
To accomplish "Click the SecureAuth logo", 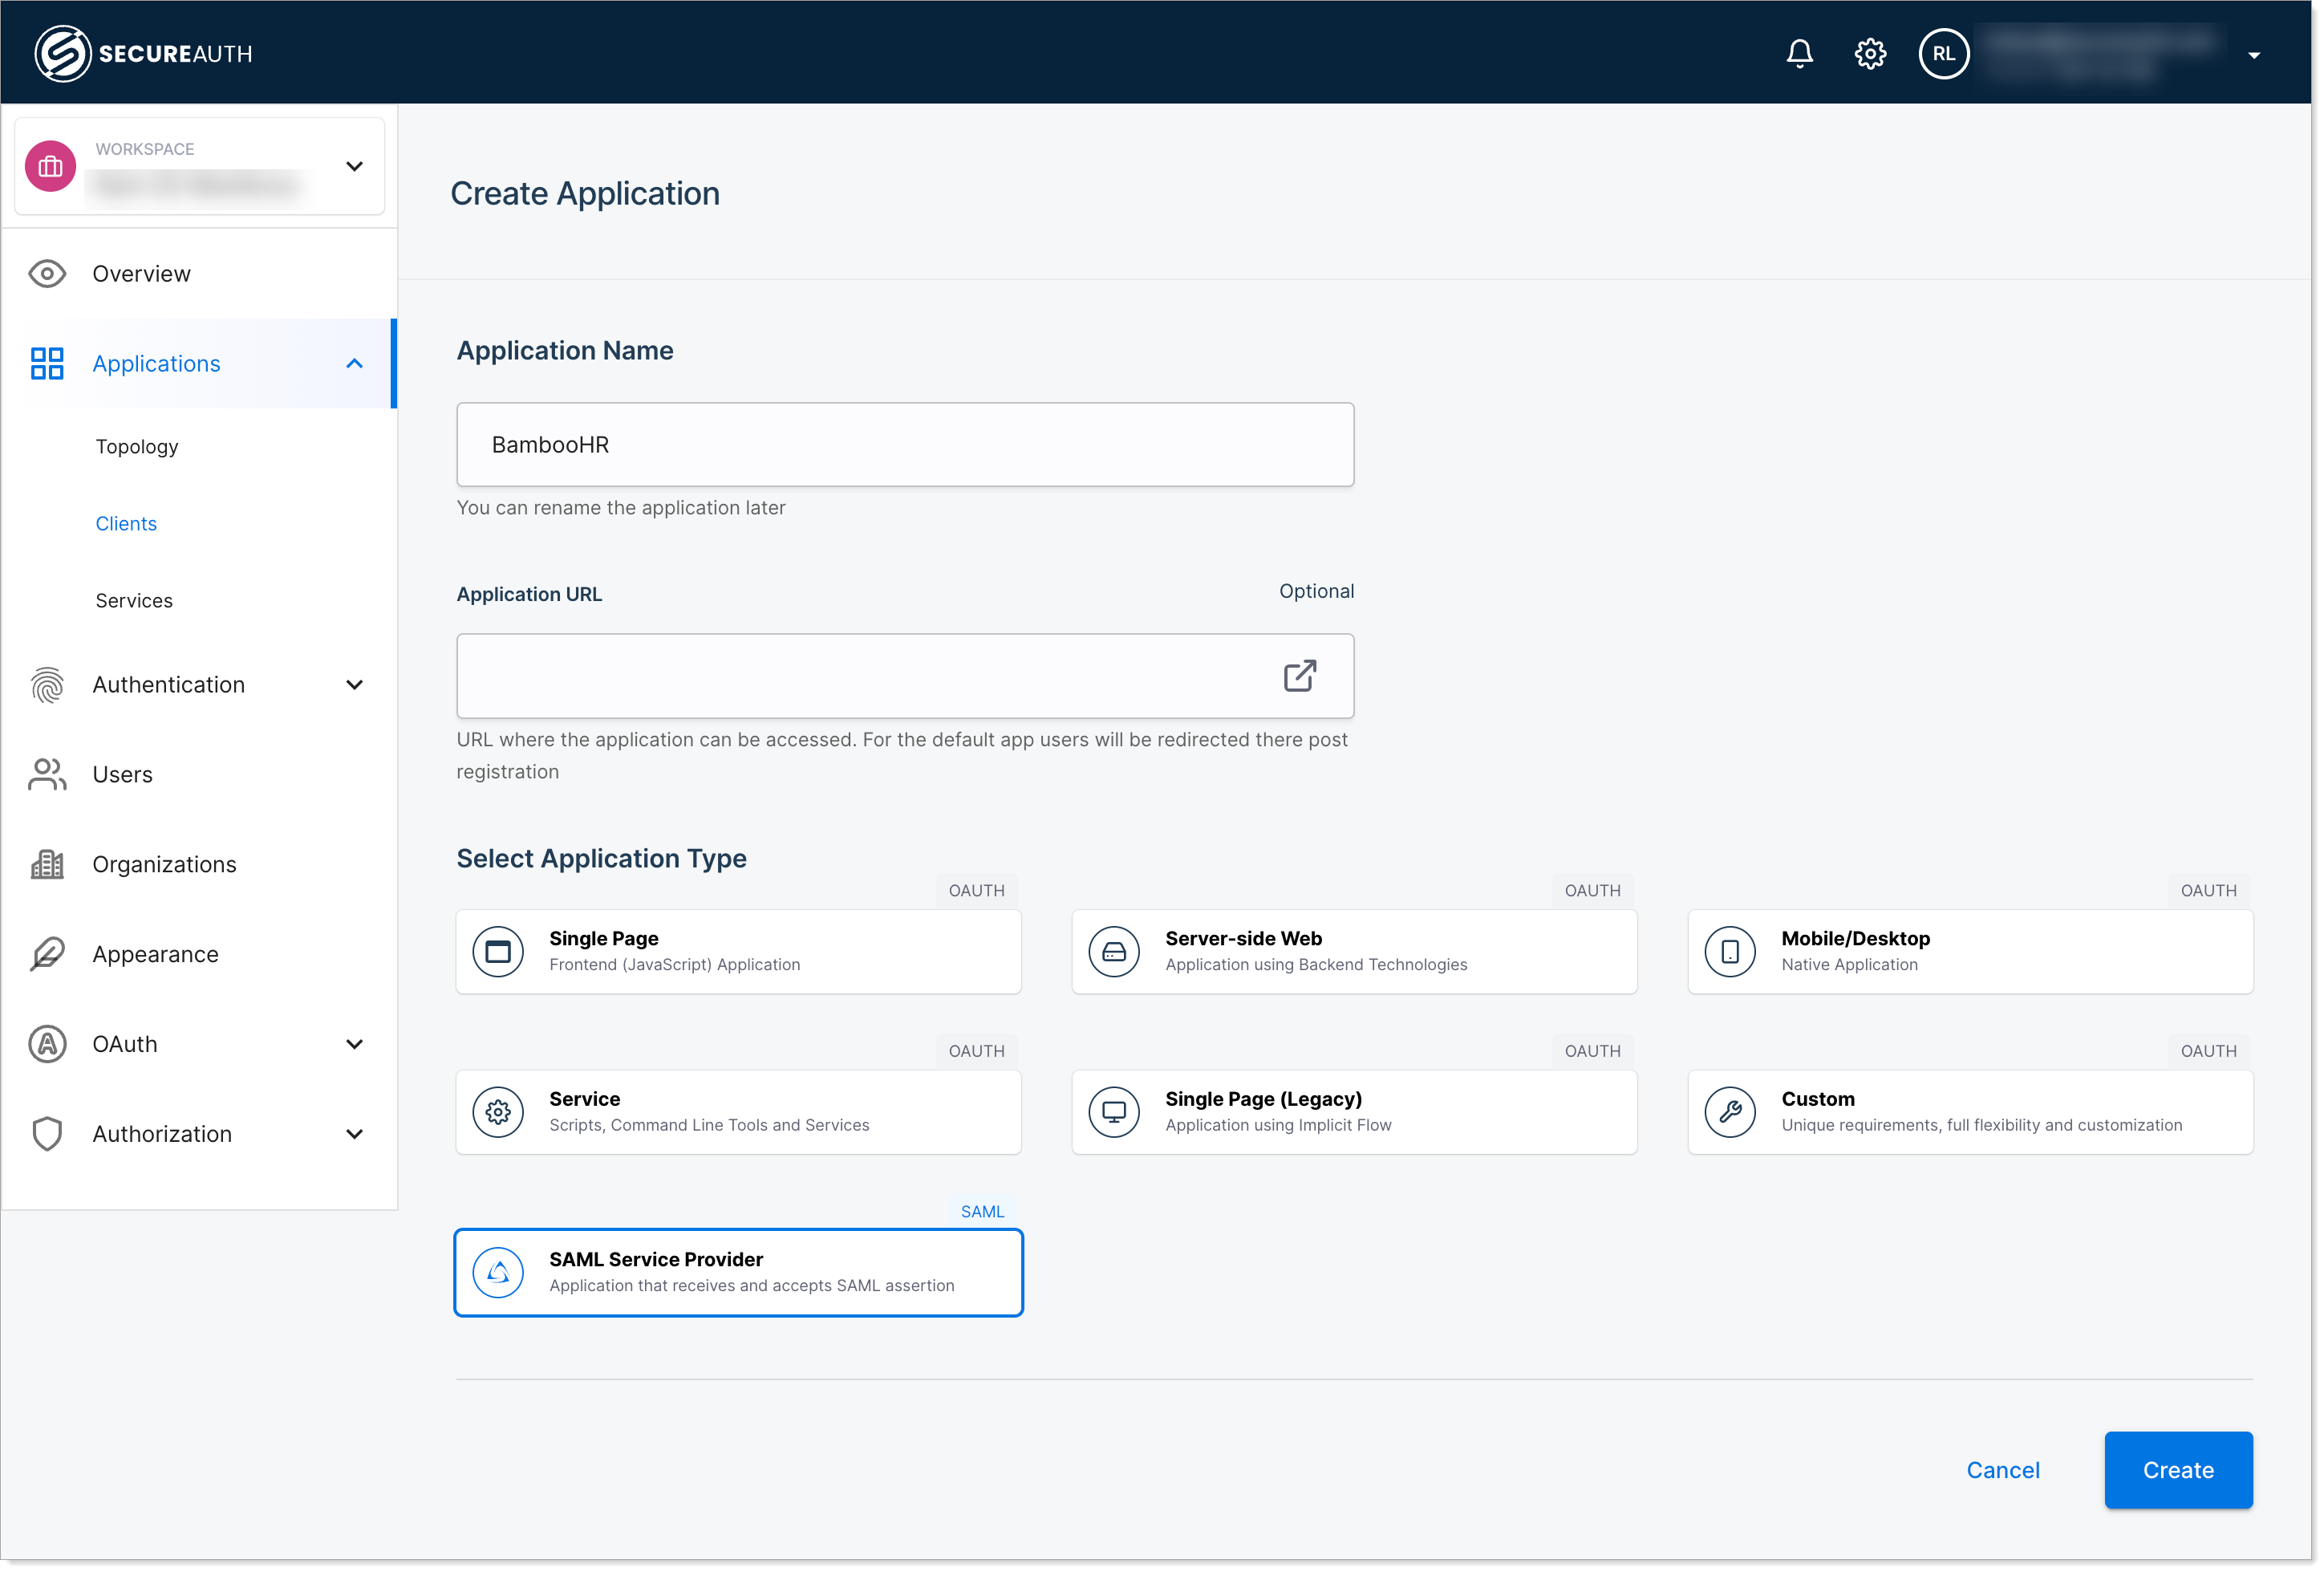I will pyautogui.click(x=143, y=53).
